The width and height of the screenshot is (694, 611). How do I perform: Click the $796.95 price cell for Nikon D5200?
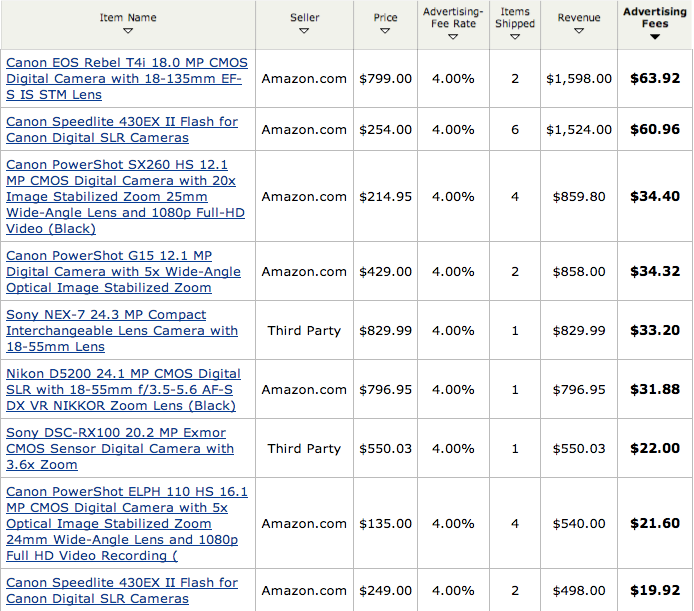pyautogui.click(x=385, y=390)
